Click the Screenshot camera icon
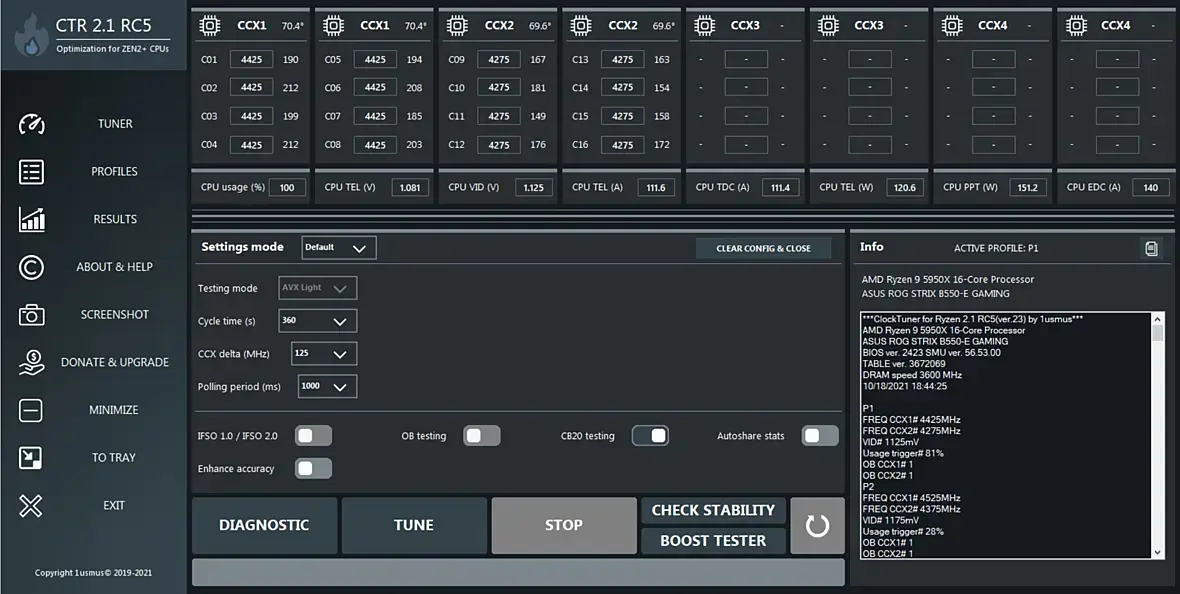The width and height of the screenshot is (1180, 594). point(32,315)
